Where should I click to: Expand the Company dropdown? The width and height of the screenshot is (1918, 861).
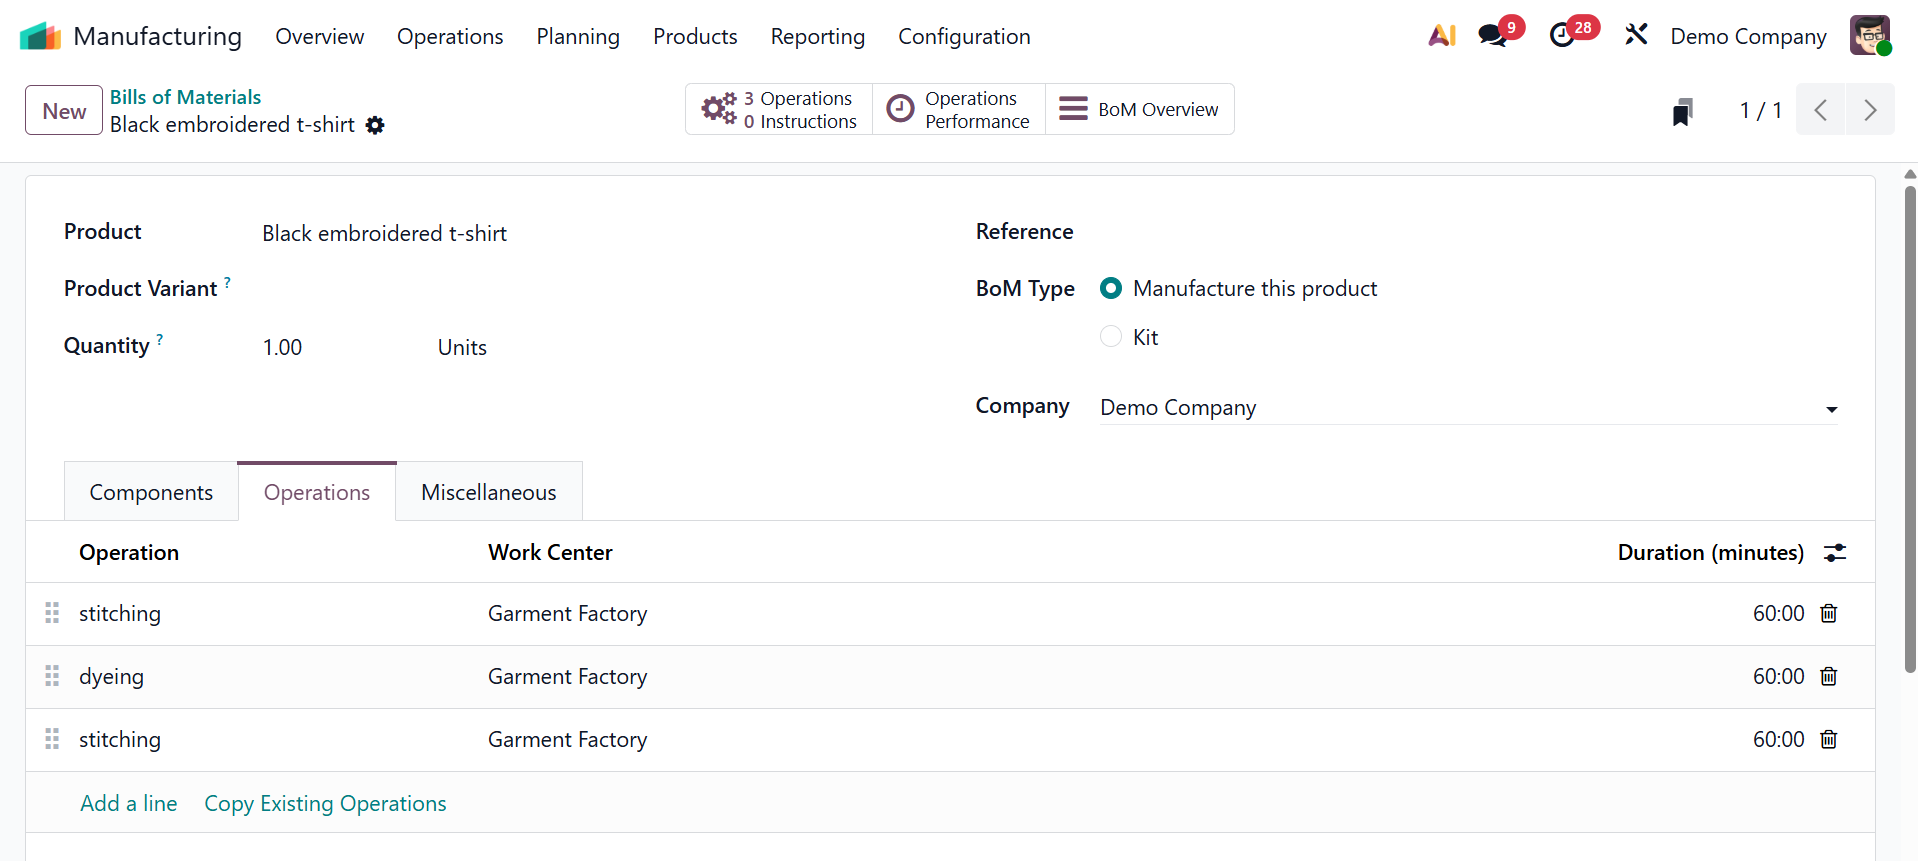pyautogui.click(x=1831, y=409)
